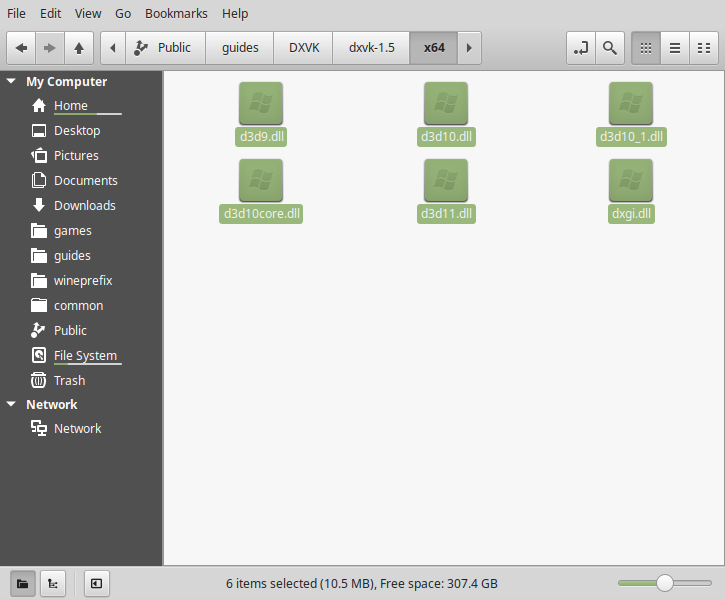The width and height of the screenshot is (725, 599).
Task: Click the dxgi.dll filename label
Action: (x=631, y=214)
